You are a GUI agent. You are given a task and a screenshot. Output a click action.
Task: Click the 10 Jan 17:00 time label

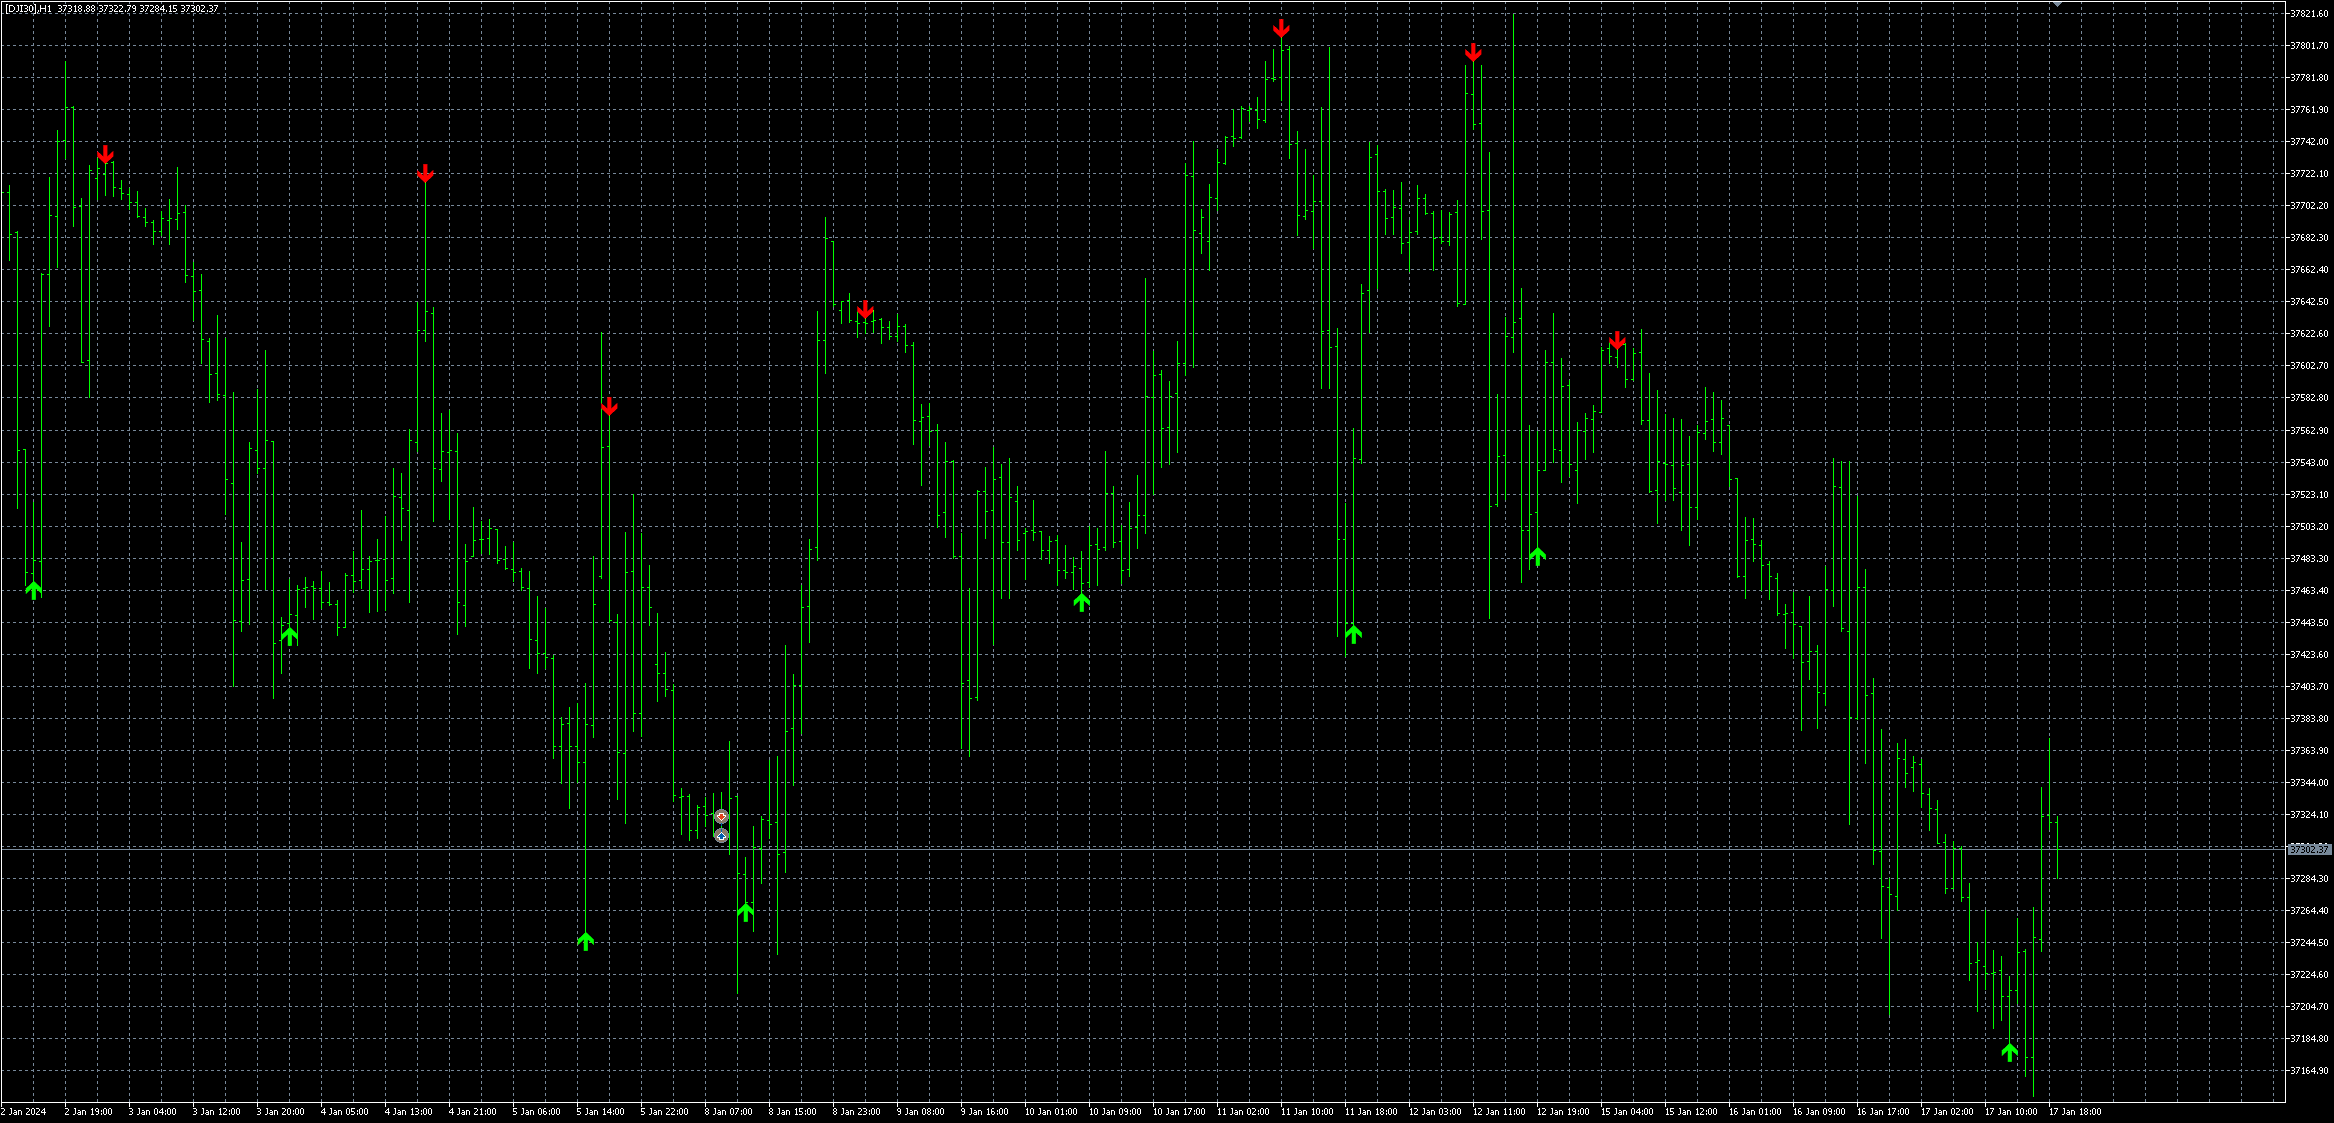(x=1180, y=1112)
